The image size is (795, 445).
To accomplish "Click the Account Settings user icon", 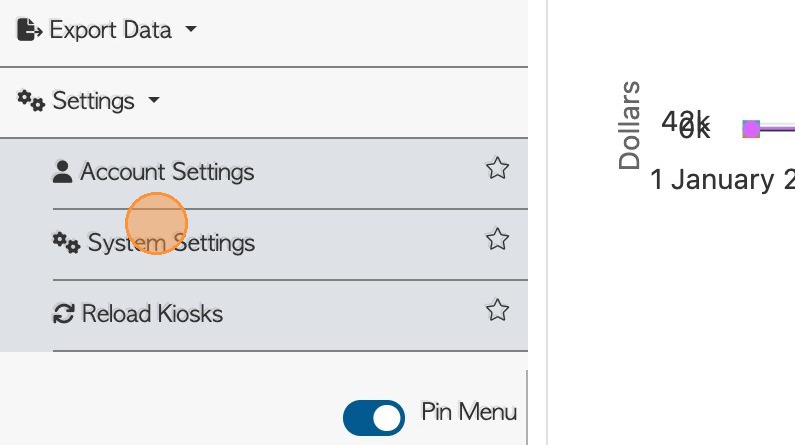I will click(x=63, y=172).
